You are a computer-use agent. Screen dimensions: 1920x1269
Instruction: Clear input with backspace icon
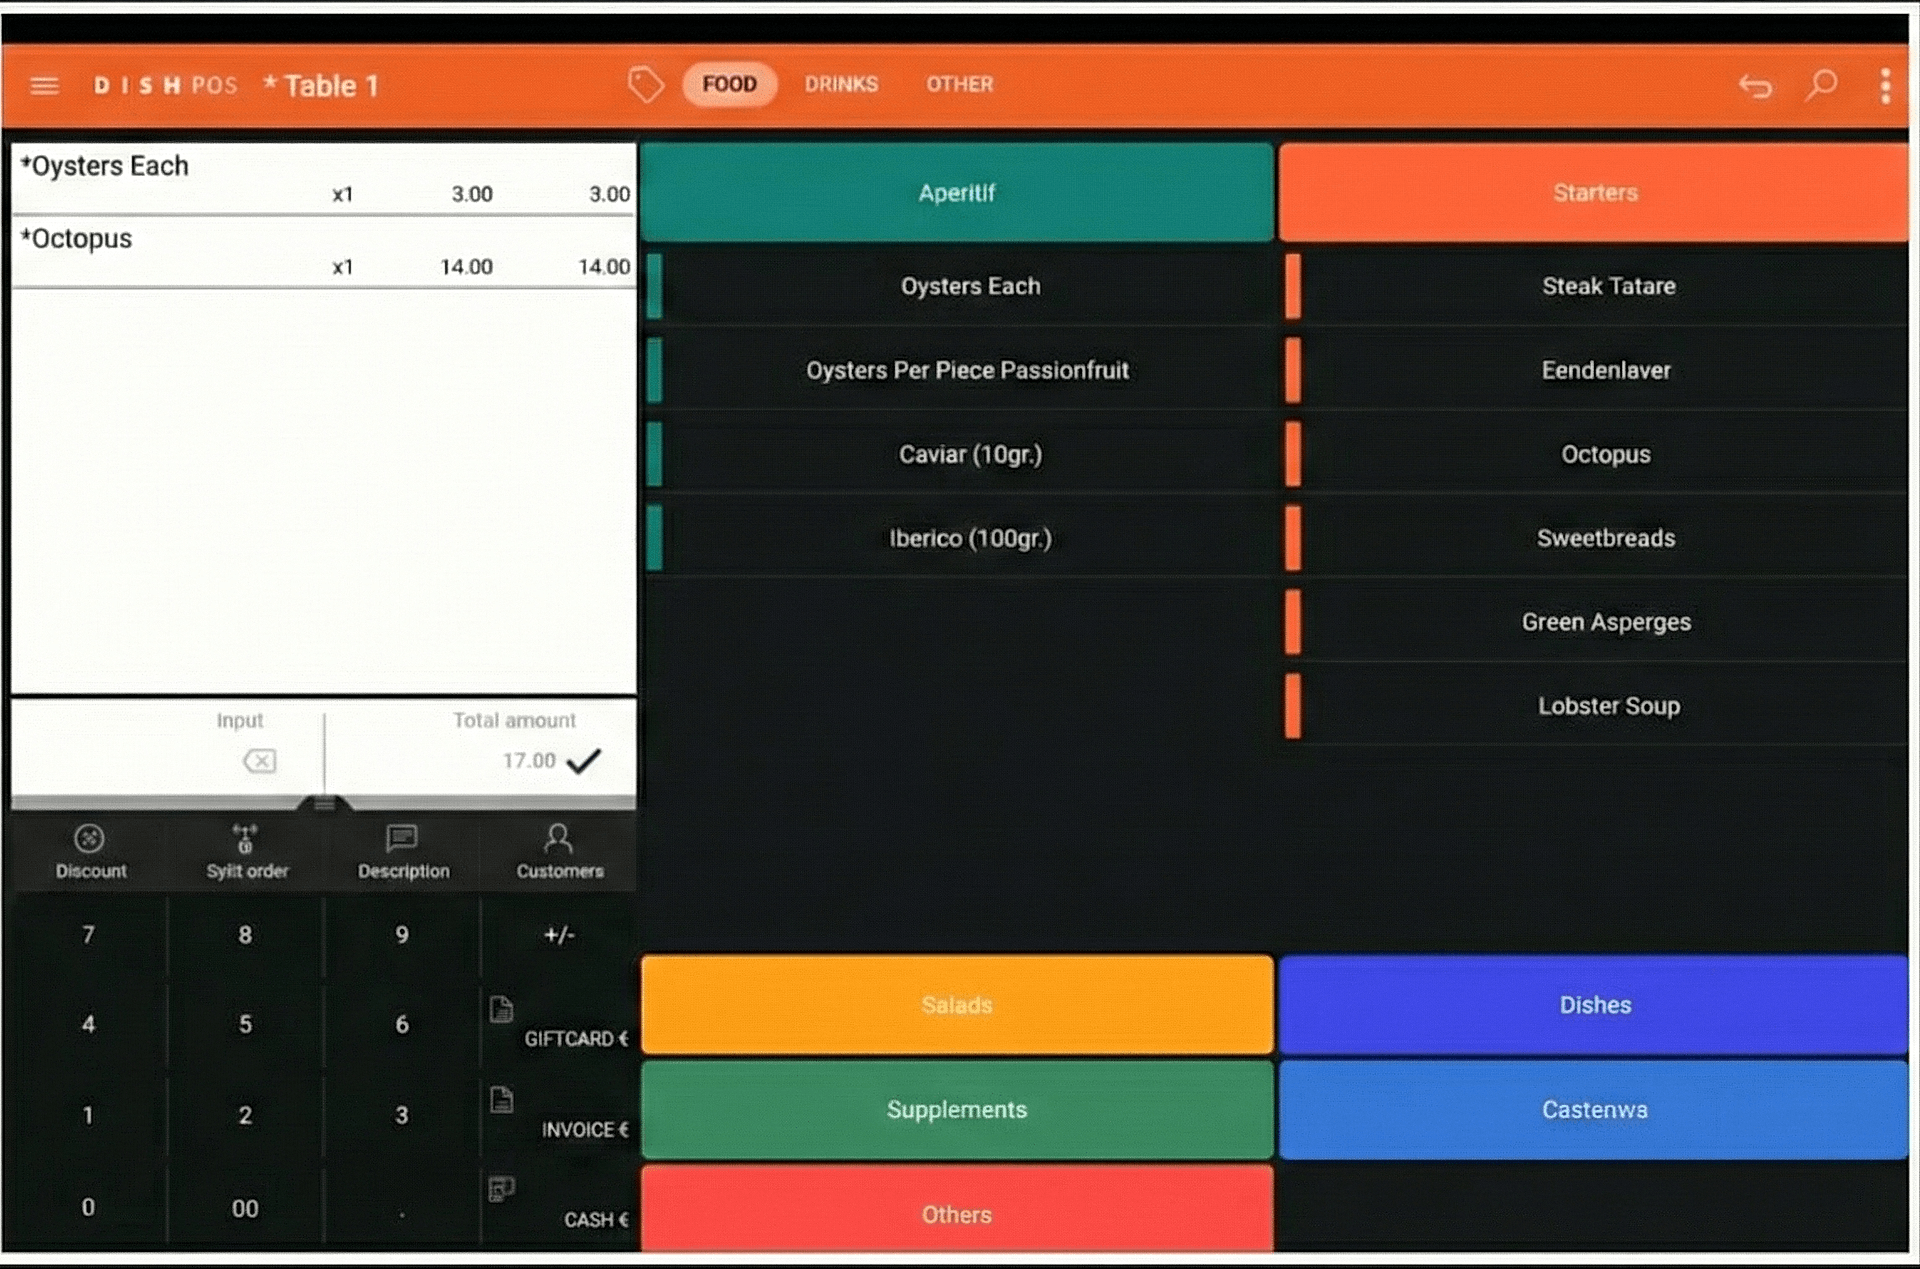click(259, 761)
